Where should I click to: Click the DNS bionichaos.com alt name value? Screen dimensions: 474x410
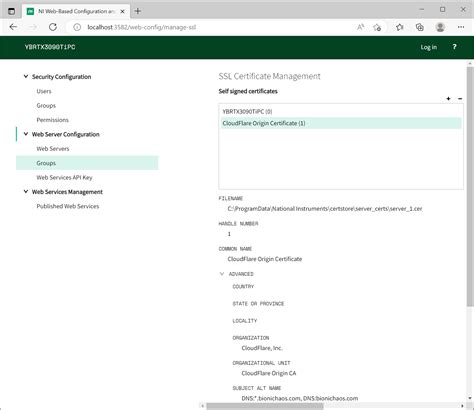click(300, 398)
